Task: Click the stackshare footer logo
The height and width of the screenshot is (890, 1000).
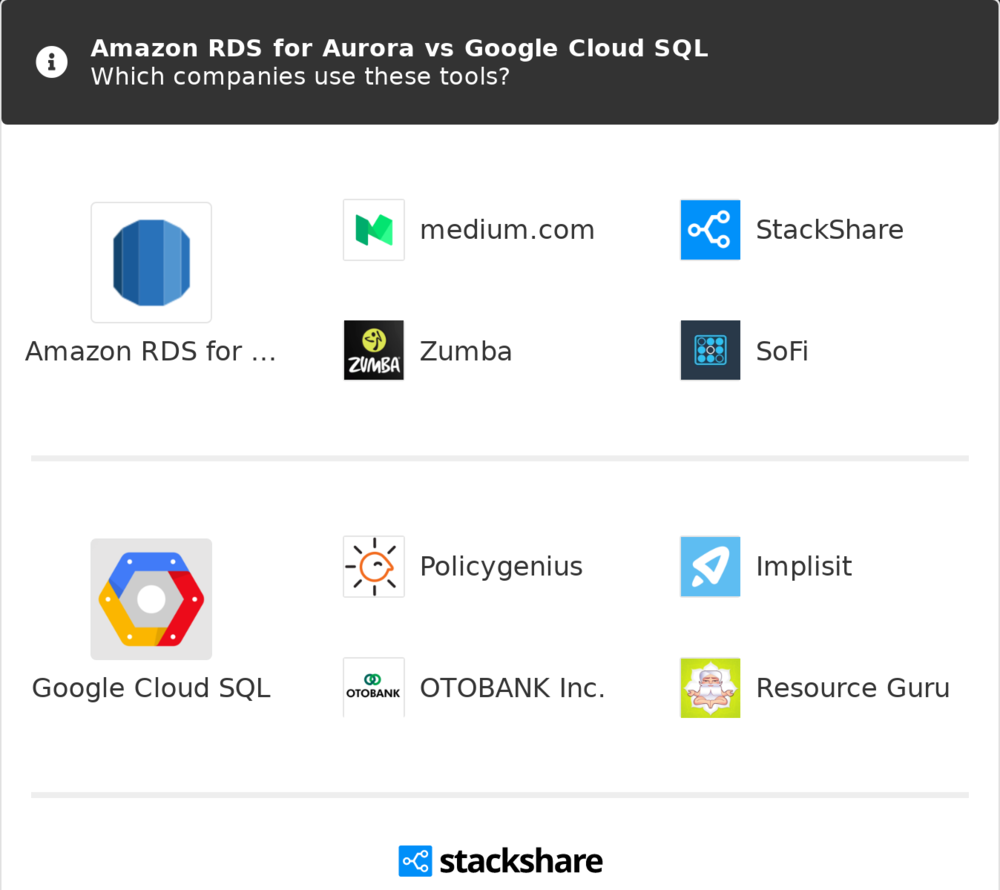Action: coord(500,861)
